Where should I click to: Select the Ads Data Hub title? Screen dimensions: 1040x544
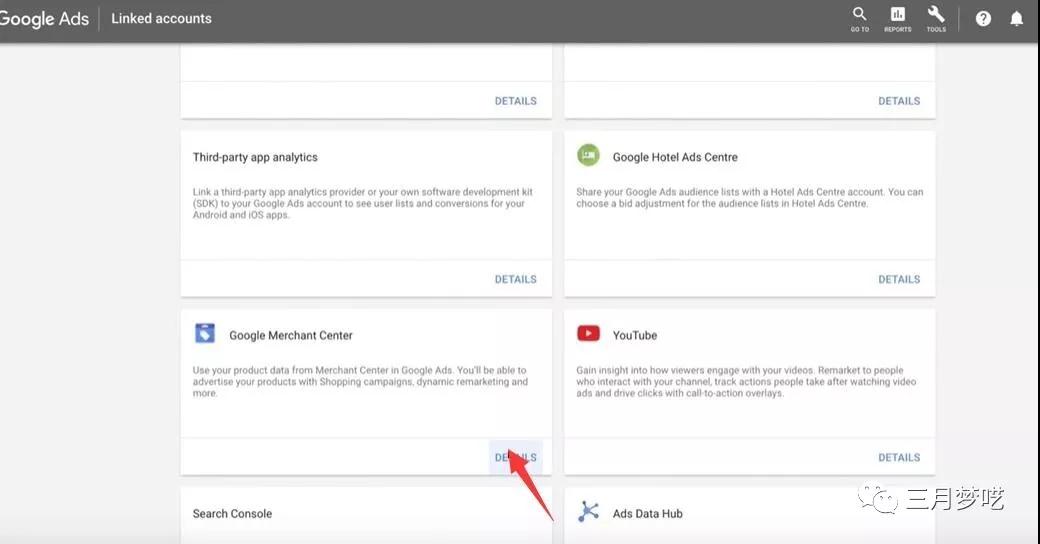click(x=647, y=513)
